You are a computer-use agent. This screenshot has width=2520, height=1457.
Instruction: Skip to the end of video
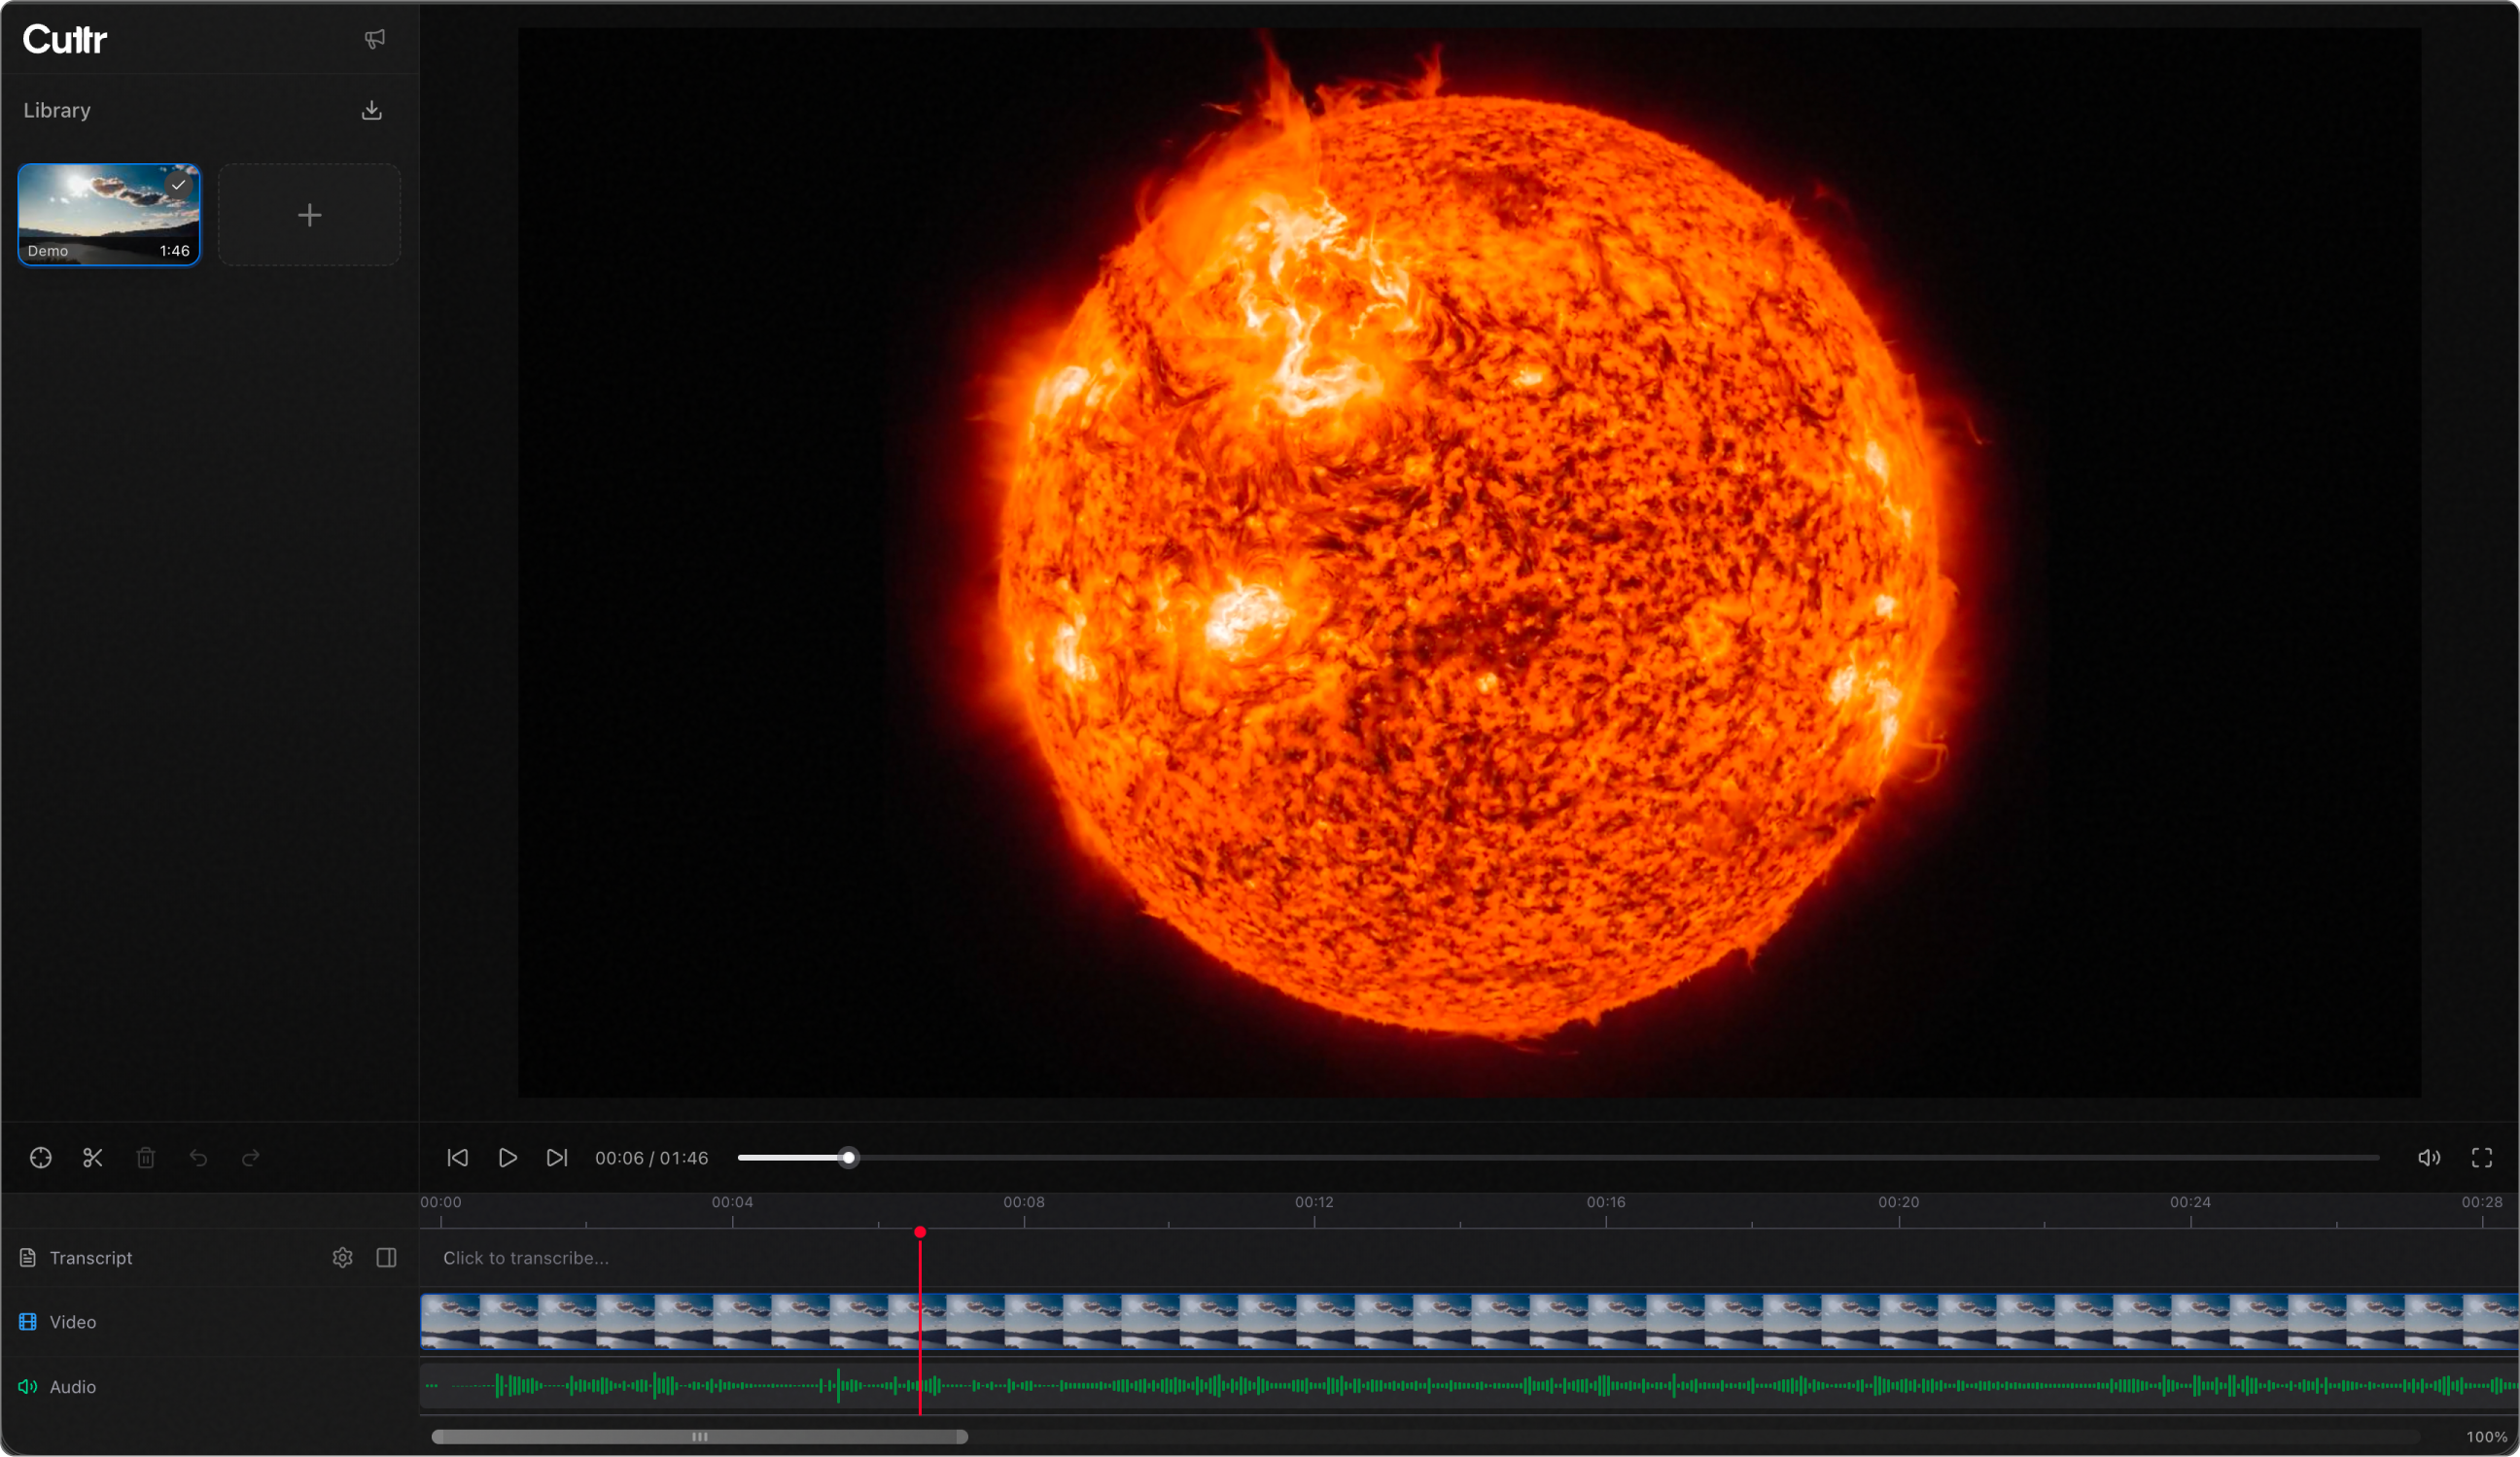557,1158
